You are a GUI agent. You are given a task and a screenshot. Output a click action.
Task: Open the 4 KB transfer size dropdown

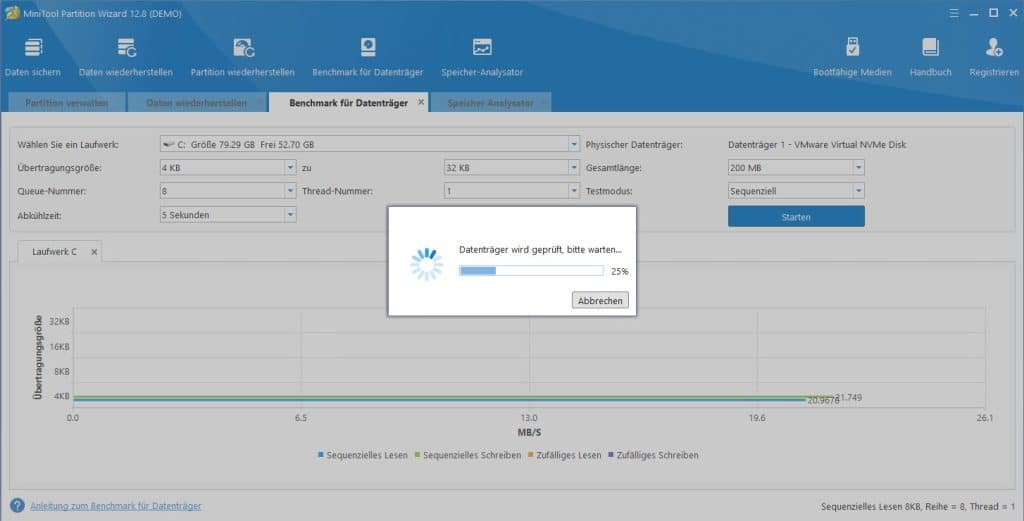click(x=290, y=168)
